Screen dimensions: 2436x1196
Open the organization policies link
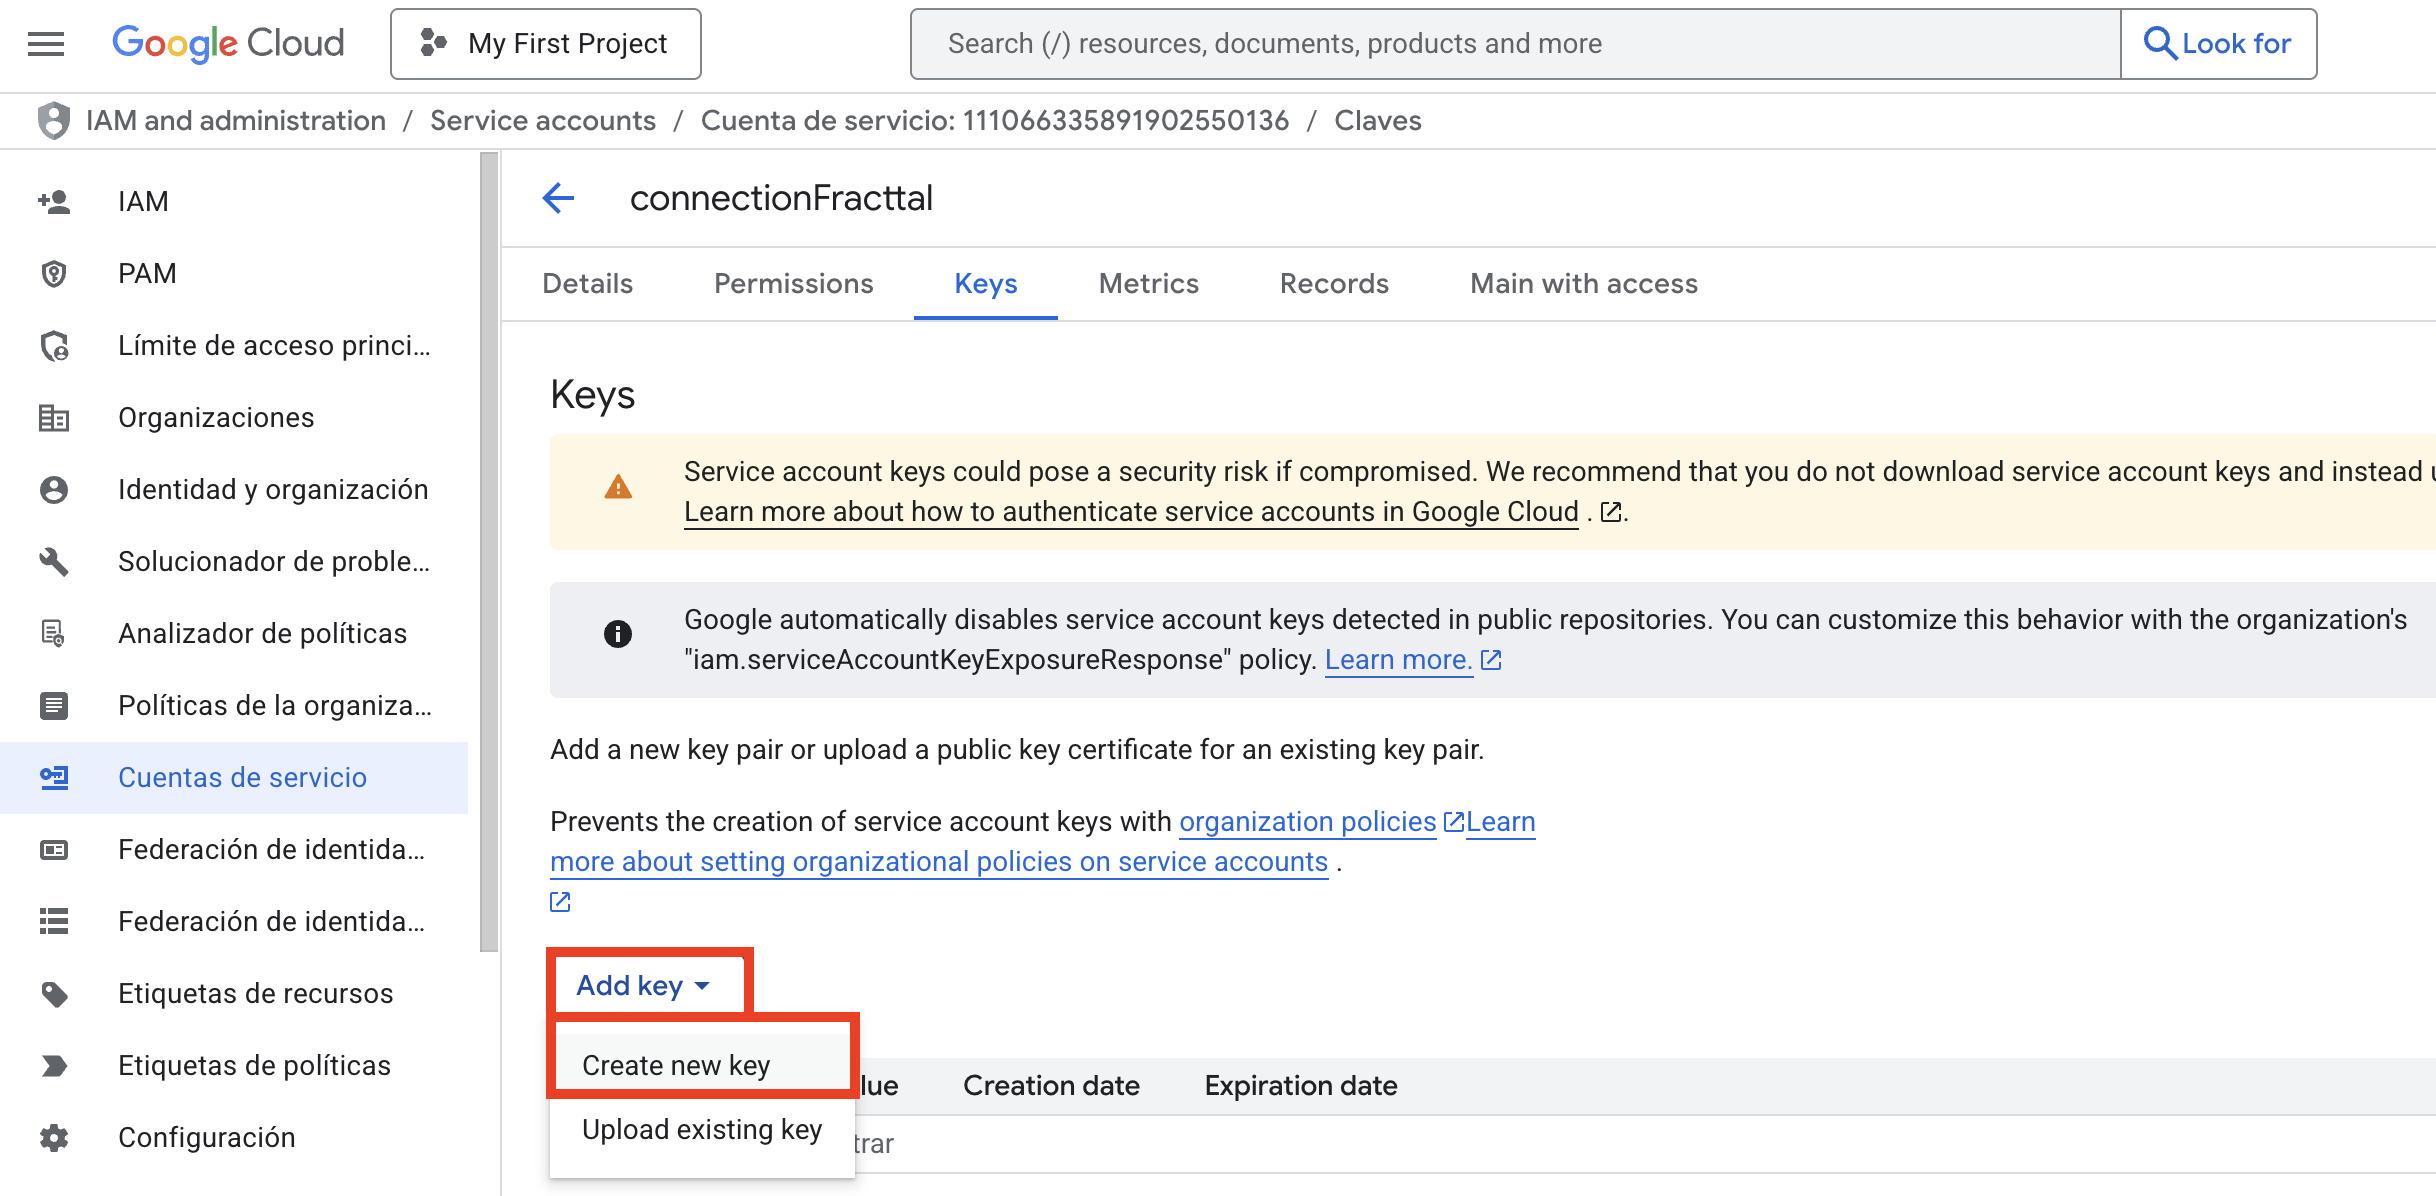[x=1307, y=821]
